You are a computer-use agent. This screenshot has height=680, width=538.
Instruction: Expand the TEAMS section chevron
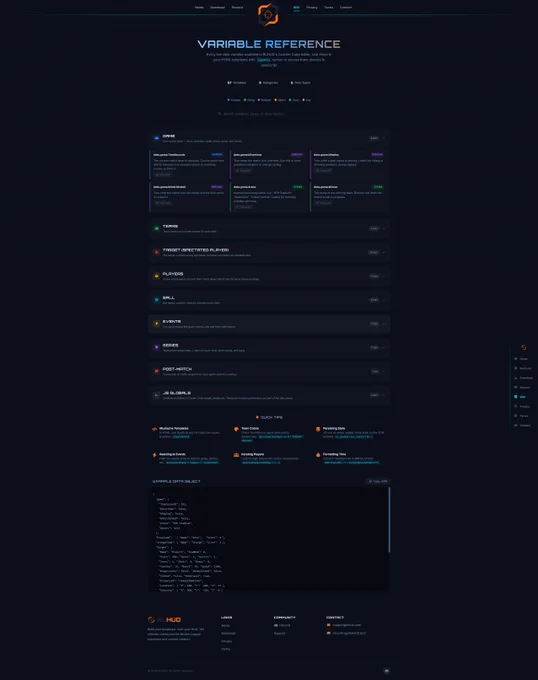coord(384,229)
